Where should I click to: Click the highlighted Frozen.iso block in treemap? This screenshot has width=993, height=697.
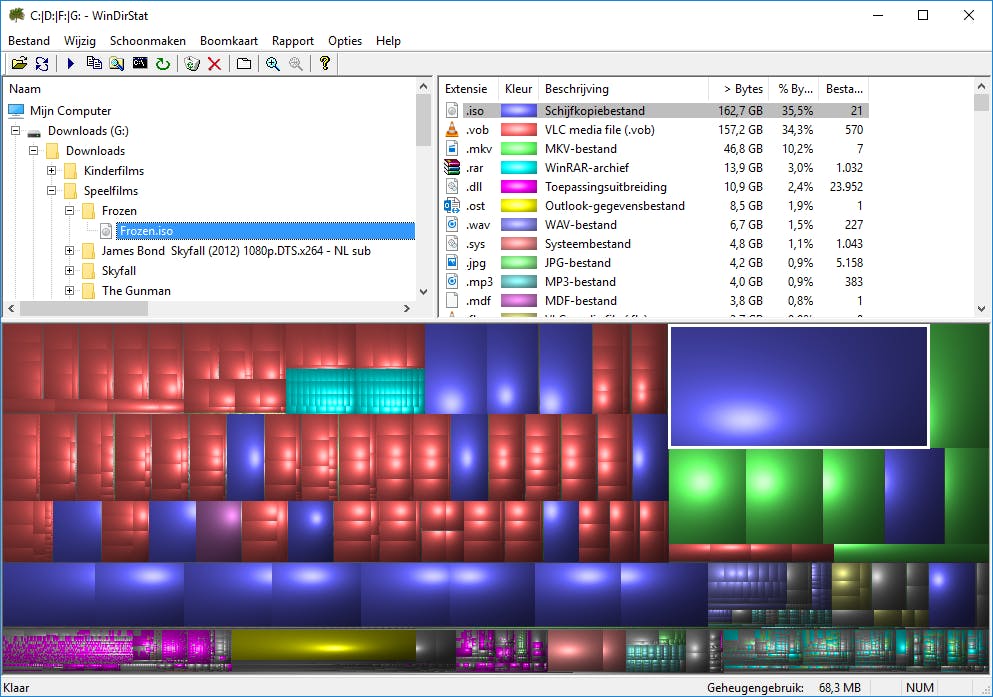coord(799,386)
